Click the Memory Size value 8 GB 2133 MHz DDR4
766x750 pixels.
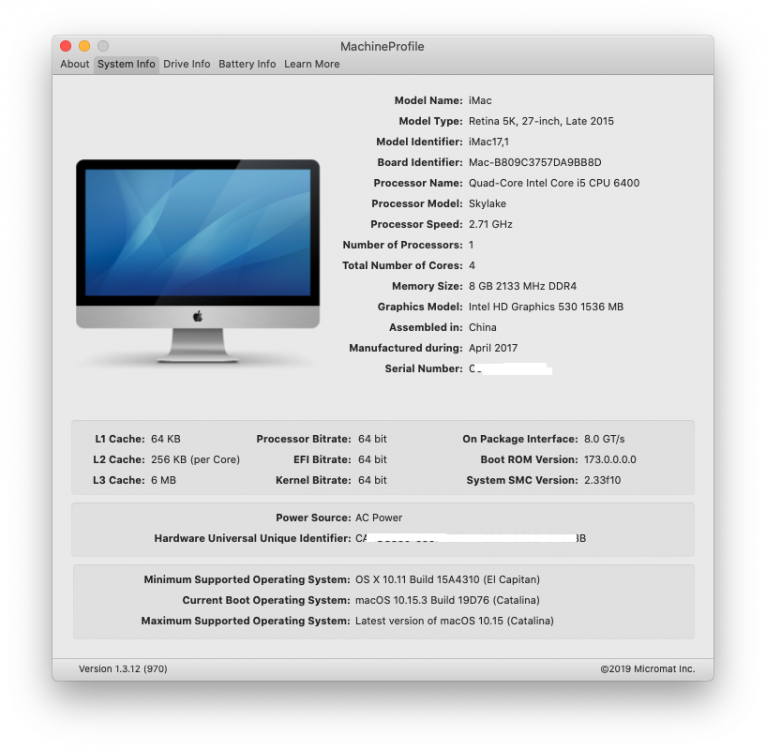pos(523,286)
